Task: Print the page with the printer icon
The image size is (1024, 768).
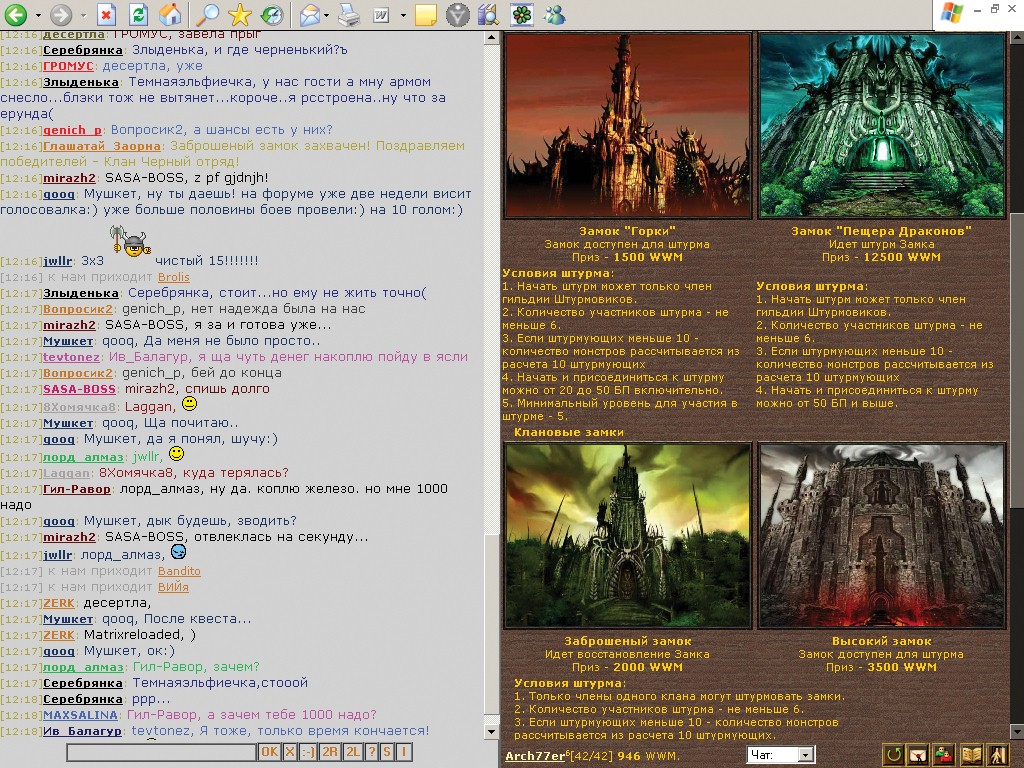Action: tap(349, 14)
